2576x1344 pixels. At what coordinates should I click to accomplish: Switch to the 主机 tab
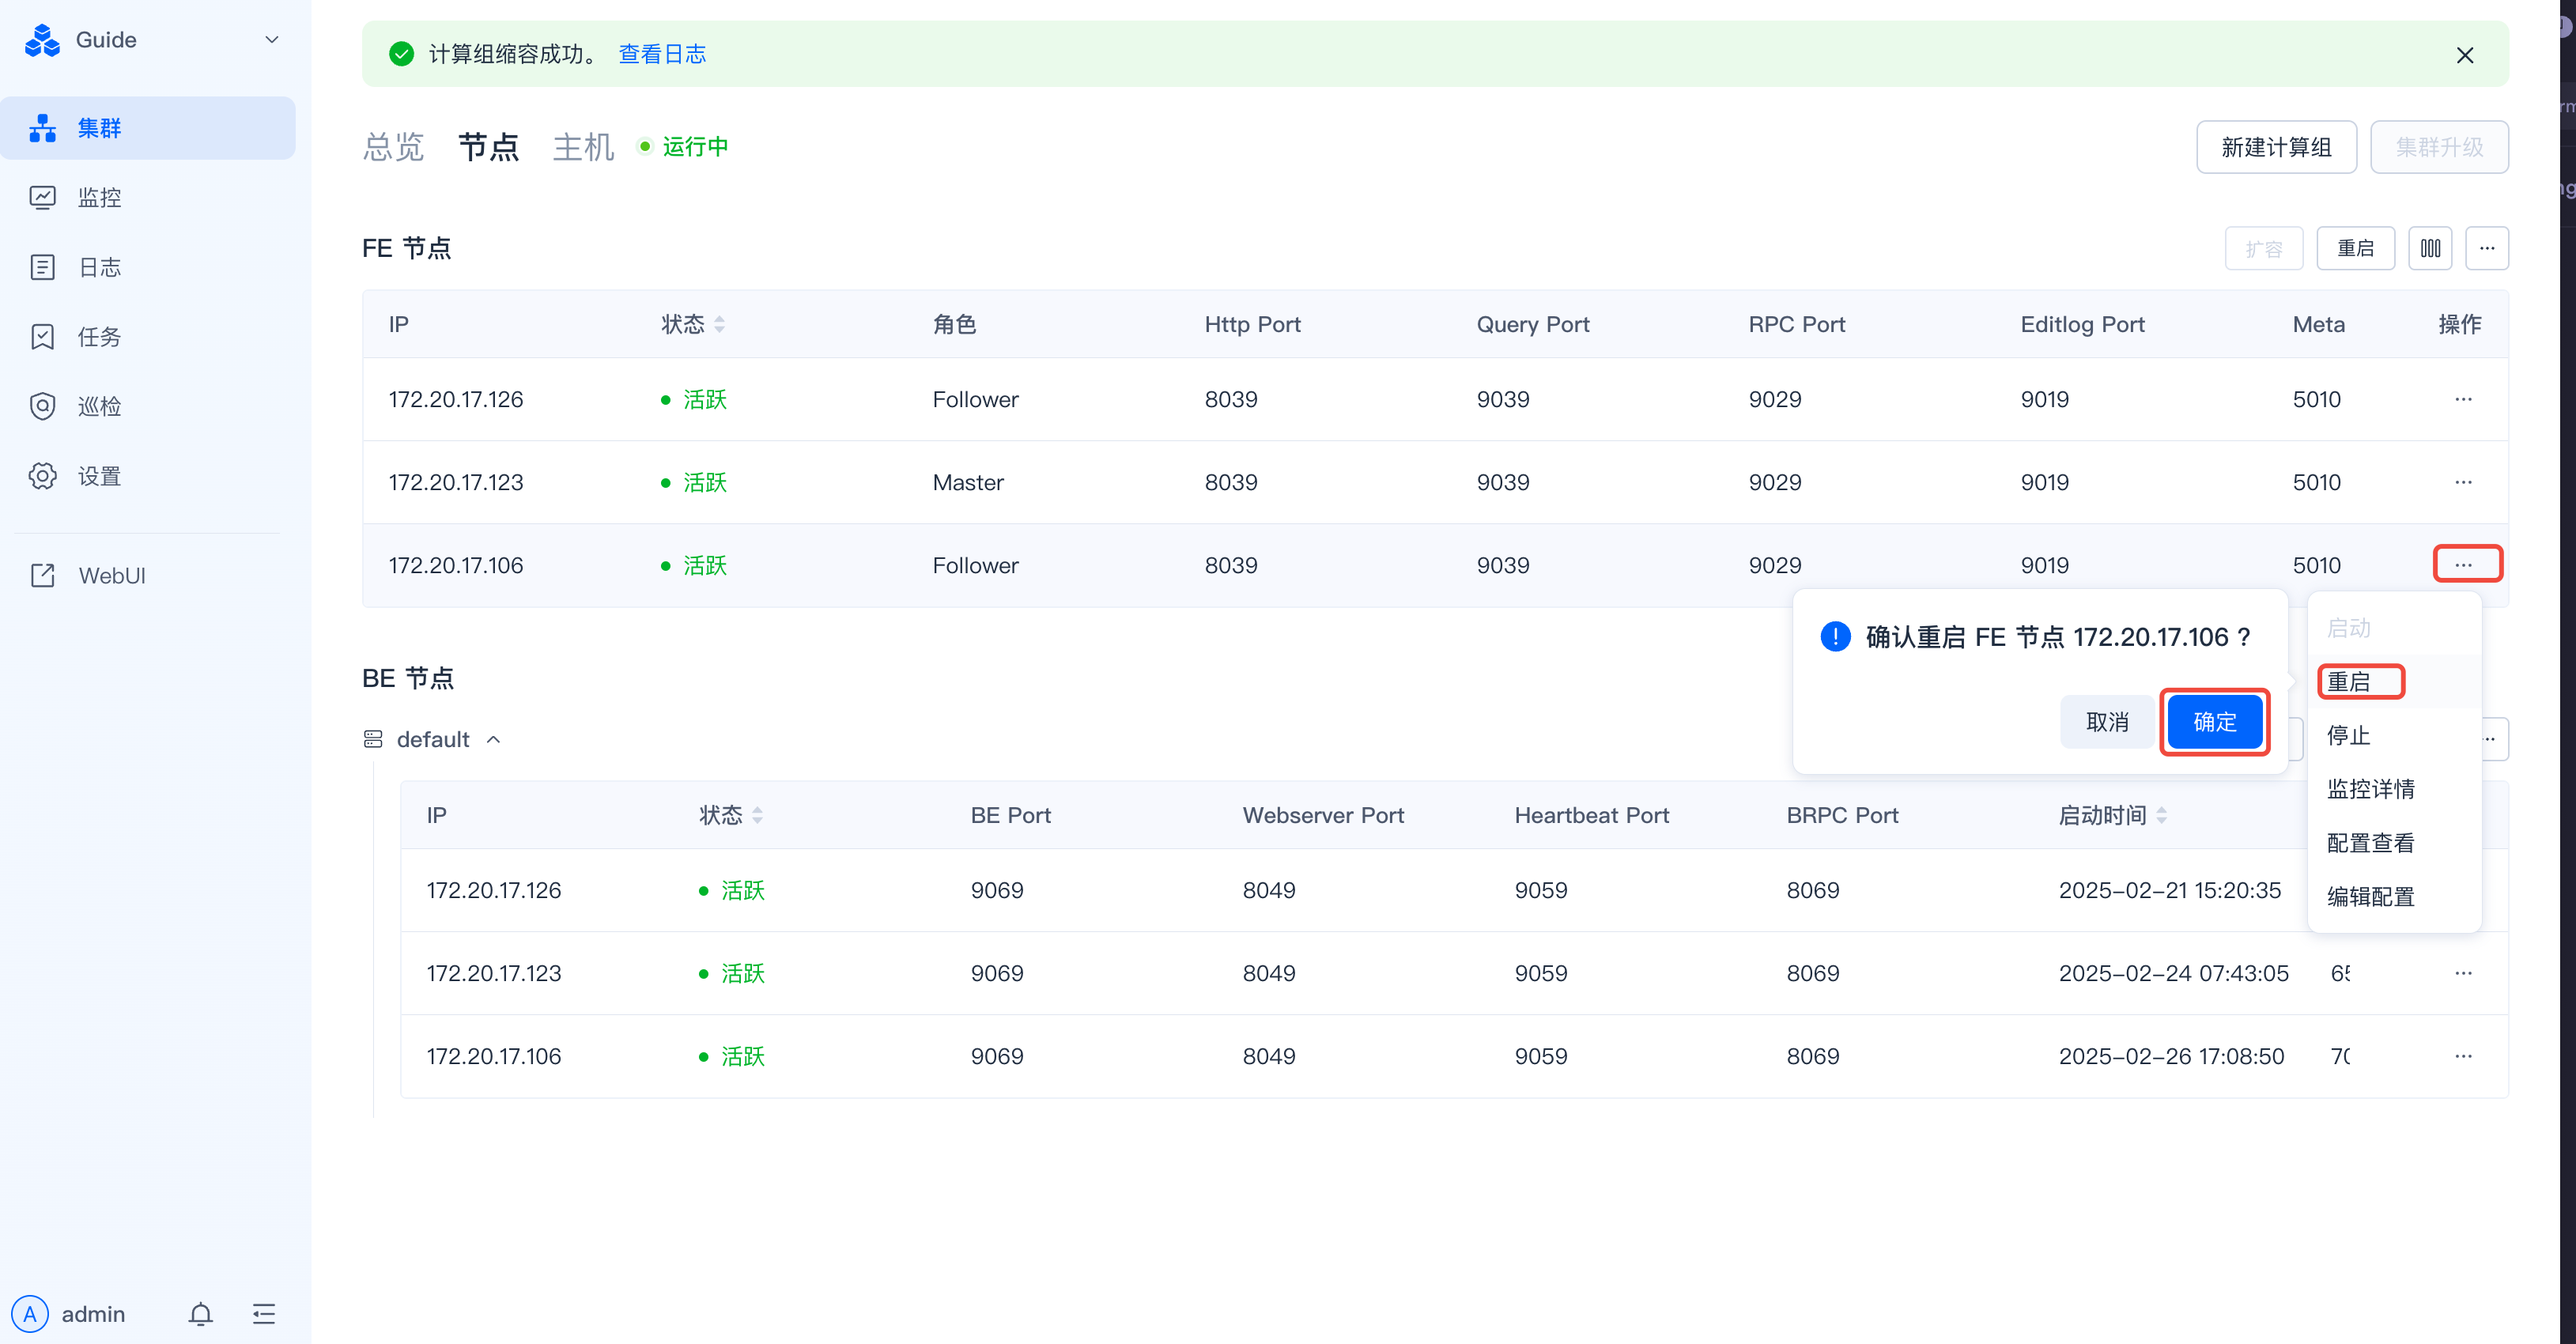point(583,147)
